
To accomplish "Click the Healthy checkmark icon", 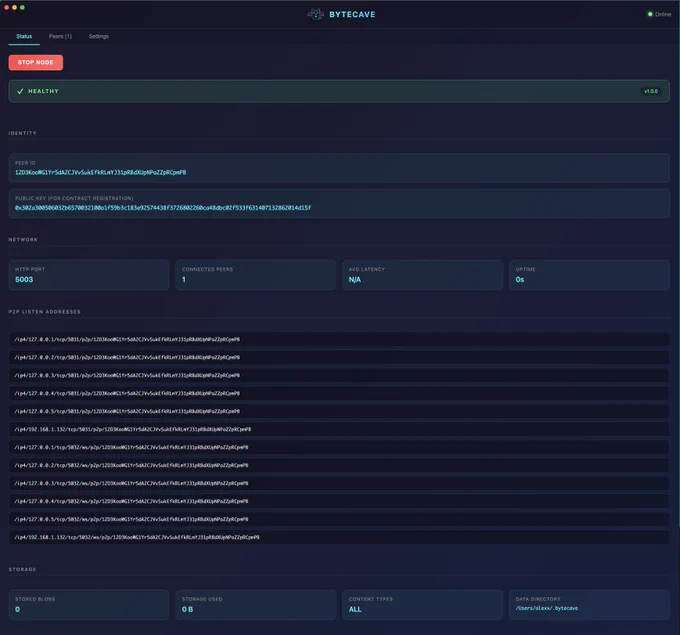I will 20,91.
